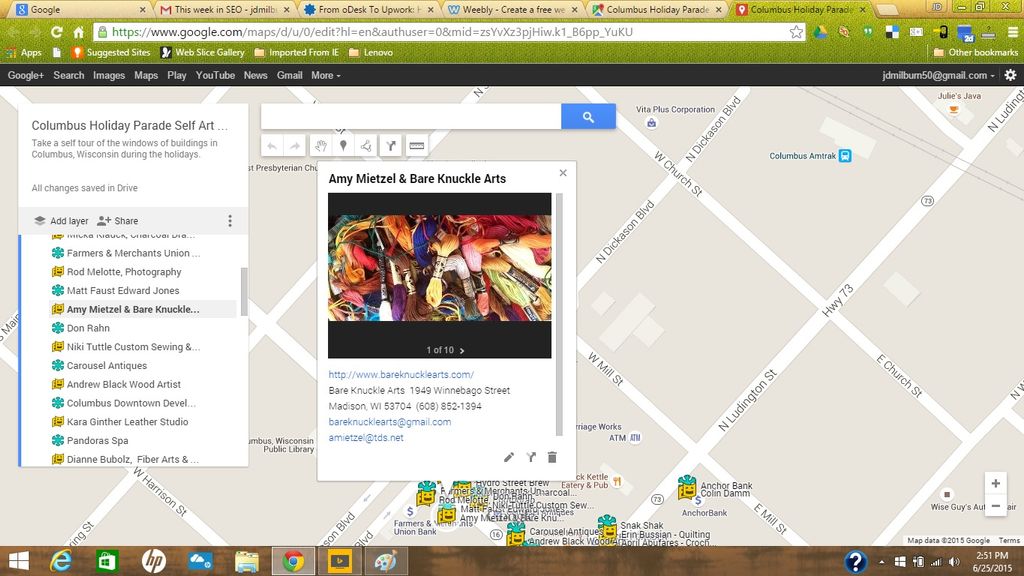This screenshot has width=1024, height=576.
Task: Select Niki Tuttle Custom Sewing in list
Action: [x=133, y=347]
